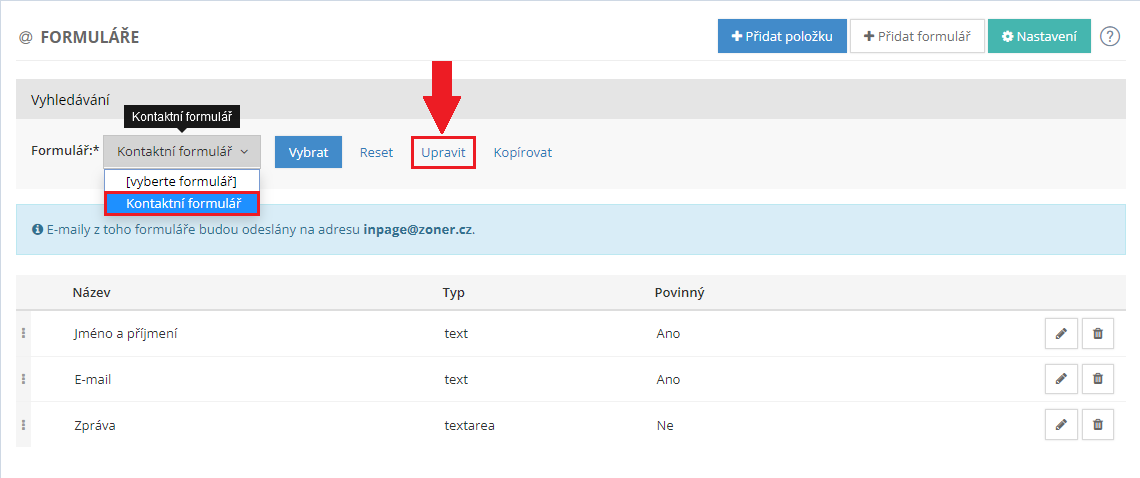Edit the Jméno a příjmení row pencil icon
This screenshot has width=1140, height=478.
pyautogui.click(x=1061, y=333)
